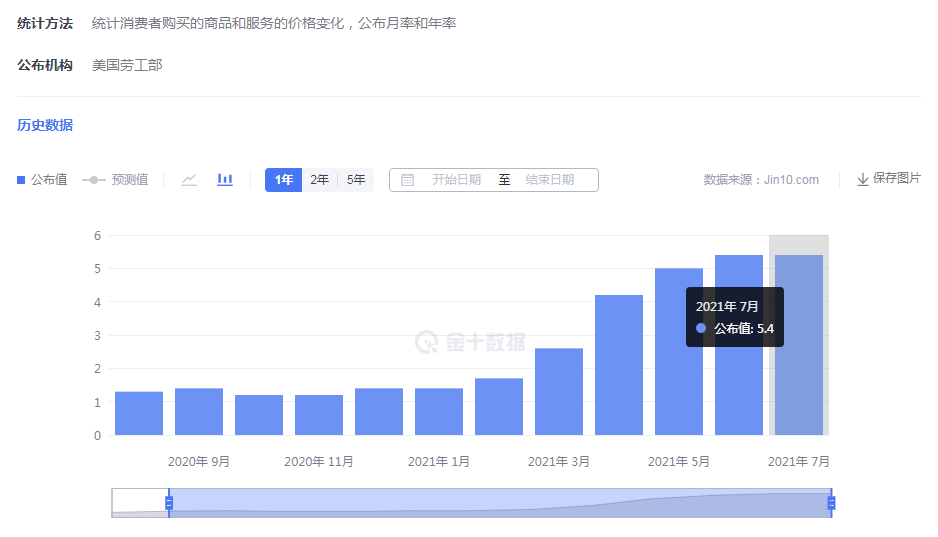
Task: Click the left handle of timeline slider
Action: pyautogui.click(x=169, y=503)
